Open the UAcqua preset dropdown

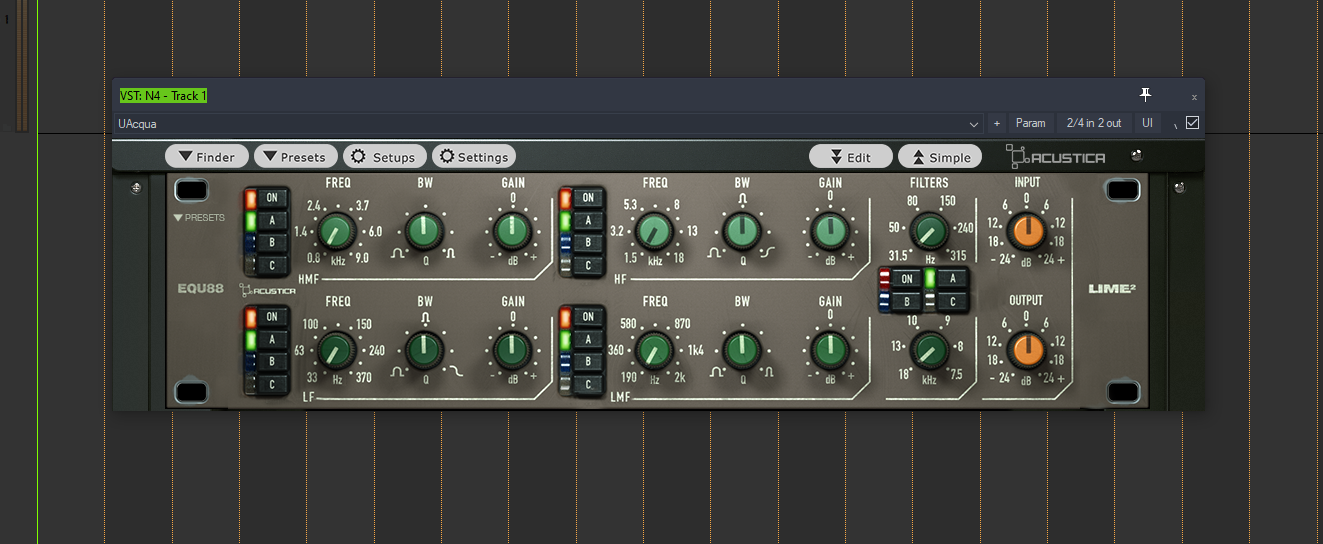(549, 124)
